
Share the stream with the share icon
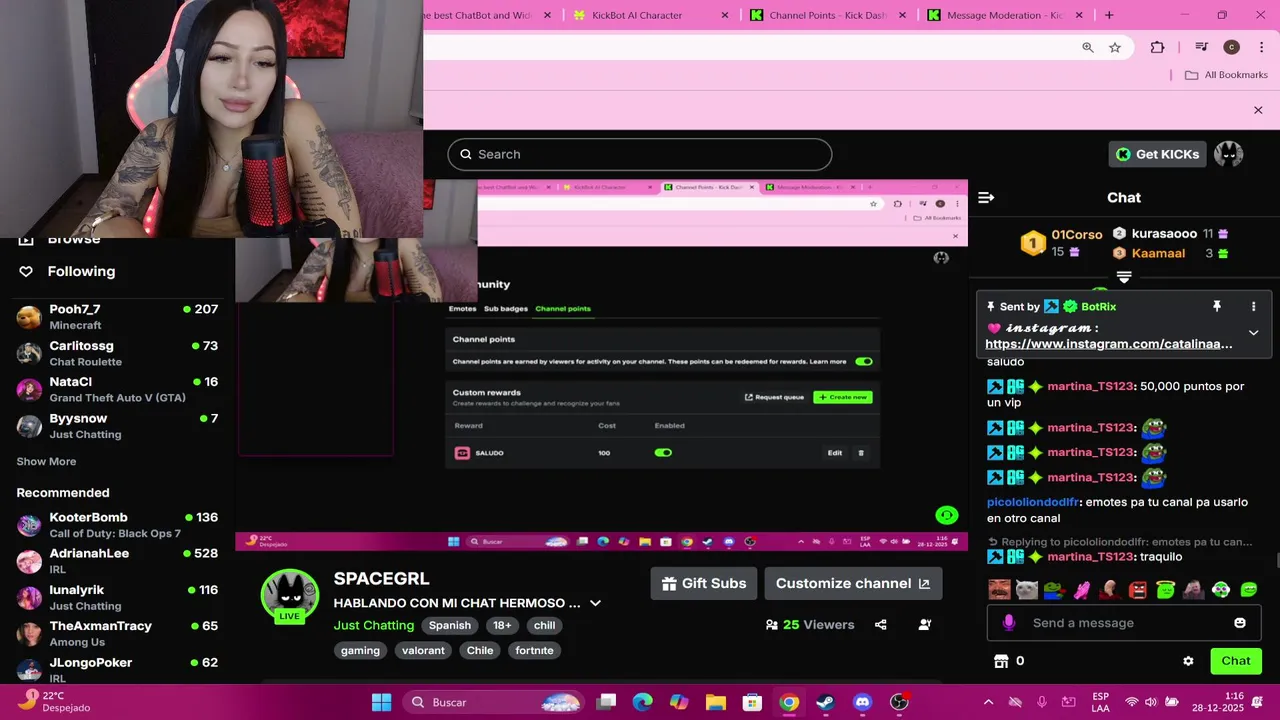click(880, 625)
